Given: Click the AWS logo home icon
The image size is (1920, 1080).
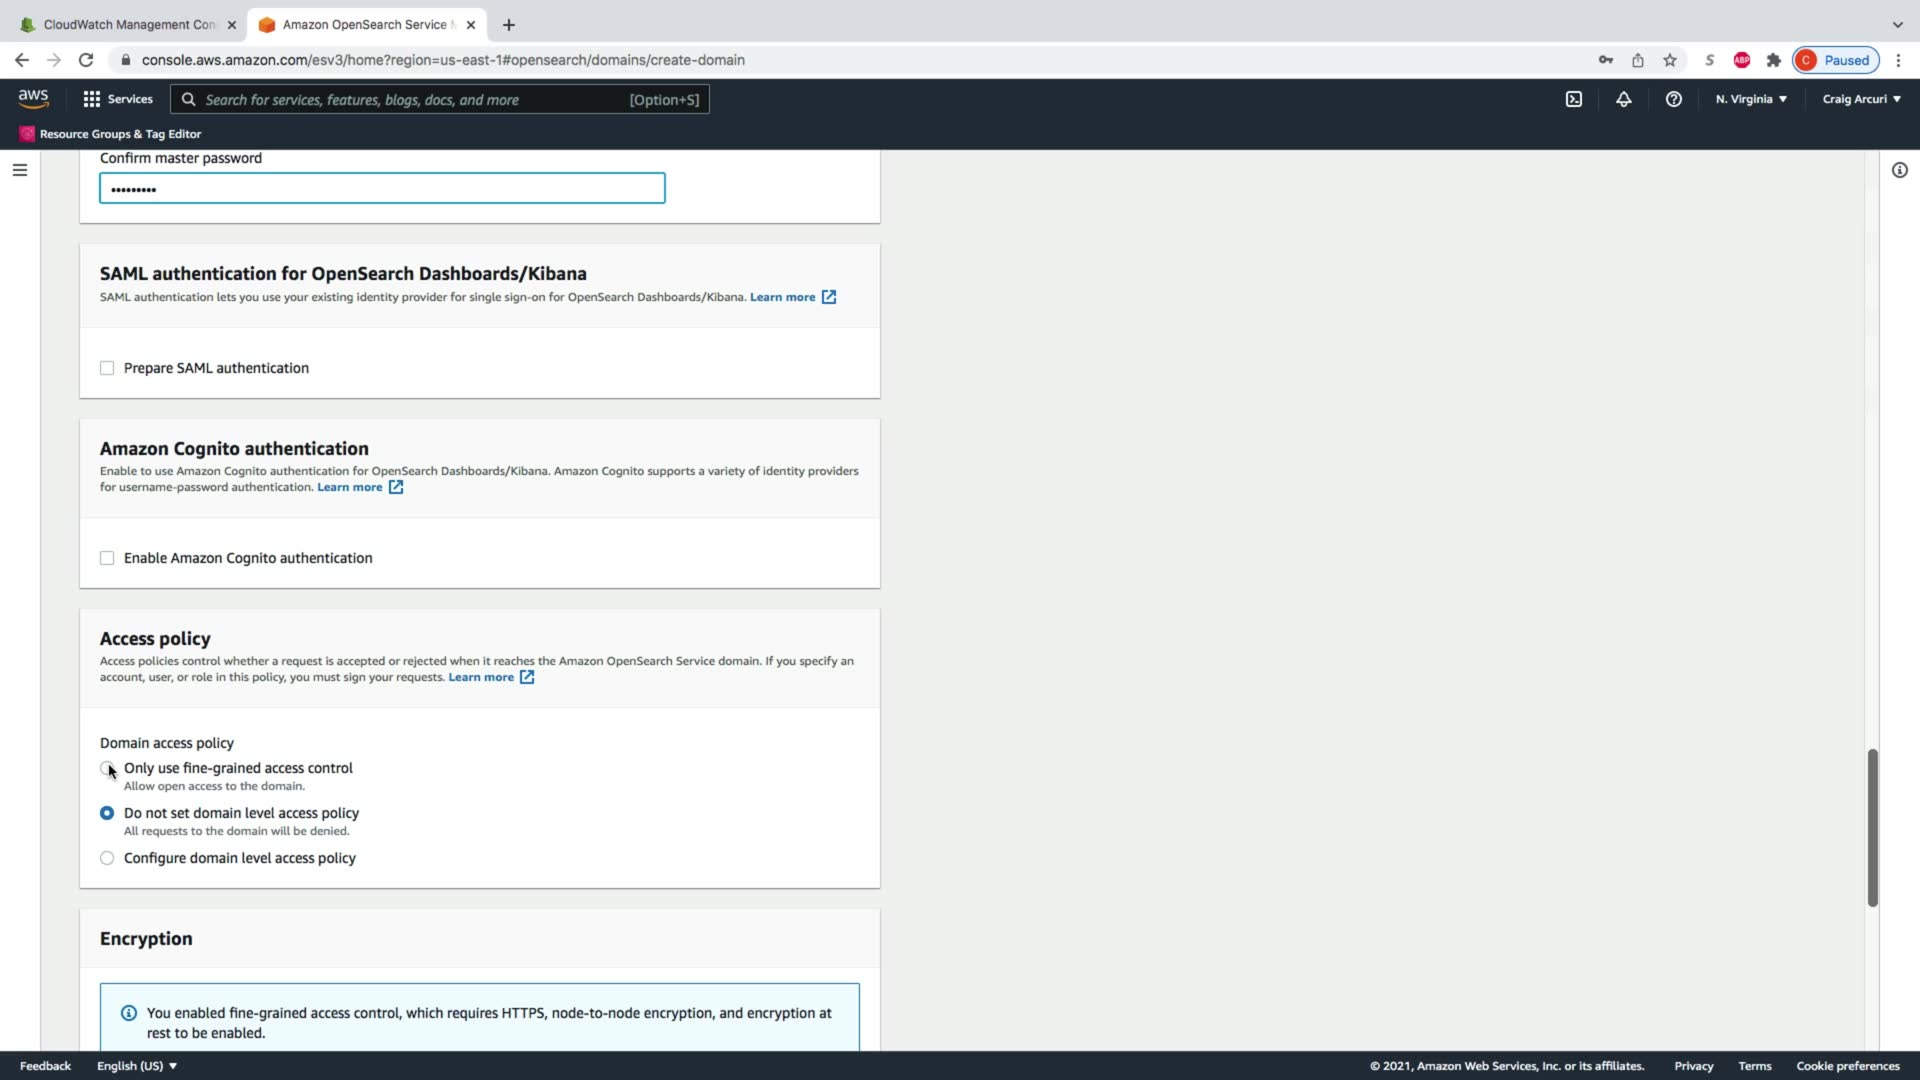Looking at the screenshot, I should pyautogui.click(x=33, y=98).
